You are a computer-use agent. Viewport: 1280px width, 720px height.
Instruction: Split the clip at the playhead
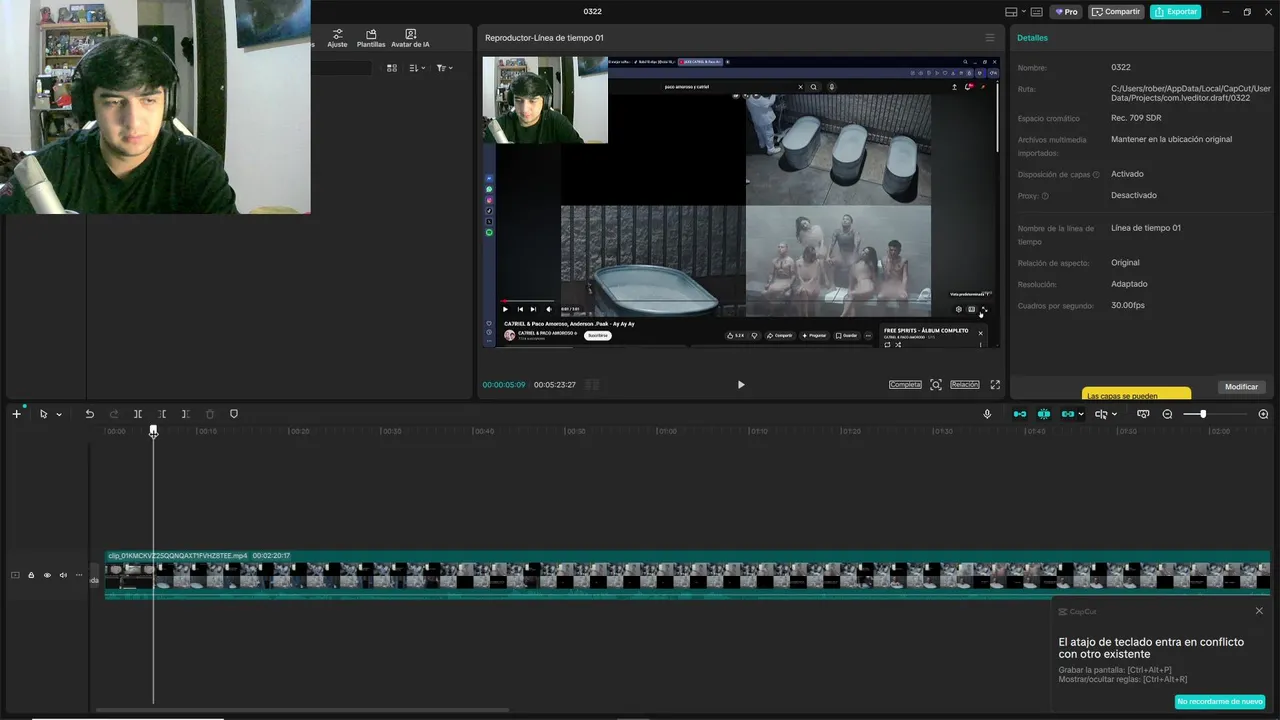click(x=138, y=414)
